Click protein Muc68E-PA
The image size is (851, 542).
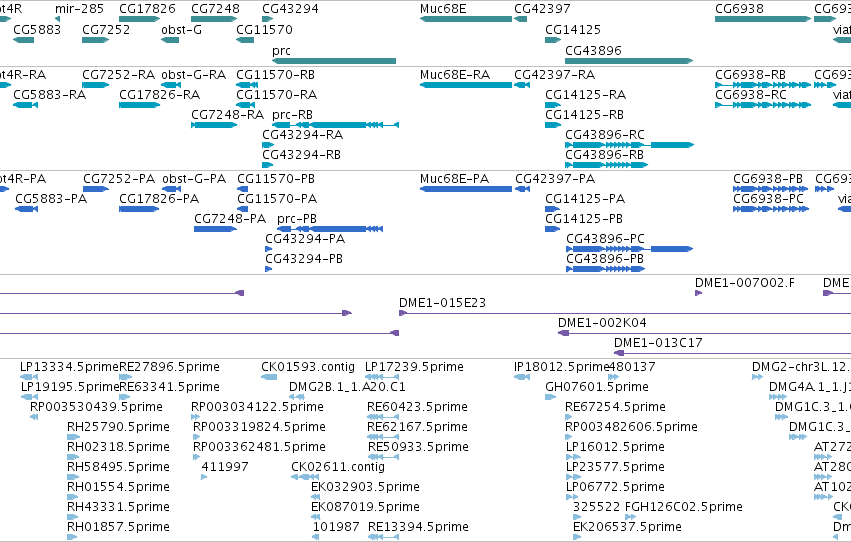(x=466, y=189)
